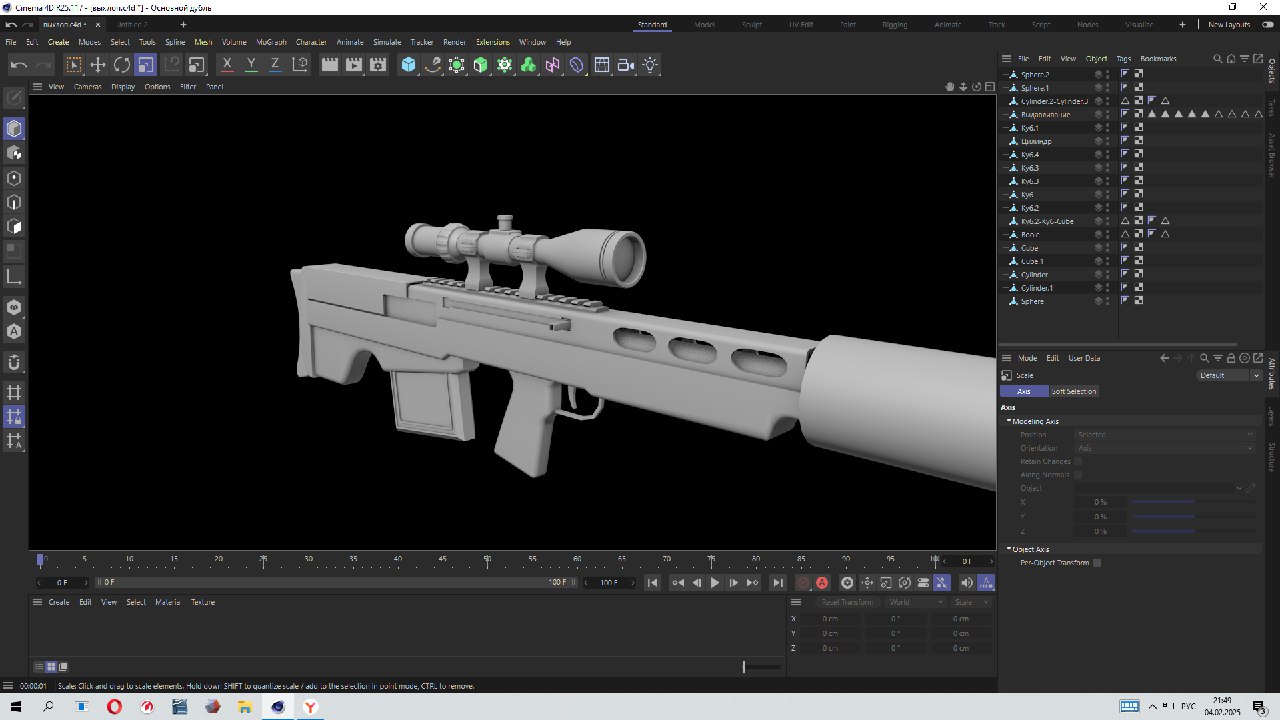Image resolution: width=1280 pixels, height=720 pixels.
Task: Open the World coordinate system dropdown
Action: pos(915,602)
